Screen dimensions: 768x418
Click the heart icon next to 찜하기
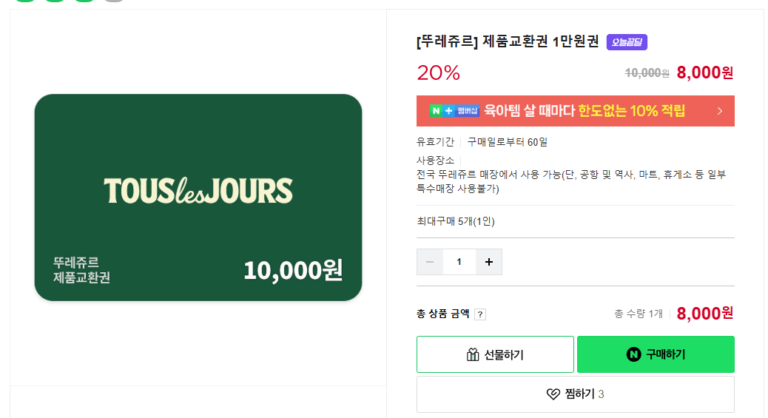pos(553,394)
